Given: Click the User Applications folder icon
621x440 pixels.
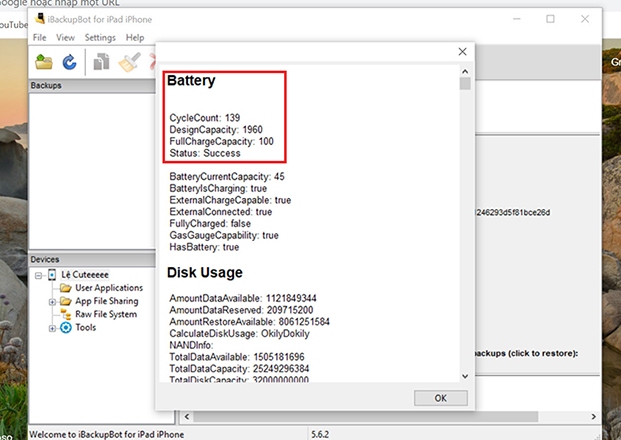Looking at the screenshot, I should click(65, 288).
